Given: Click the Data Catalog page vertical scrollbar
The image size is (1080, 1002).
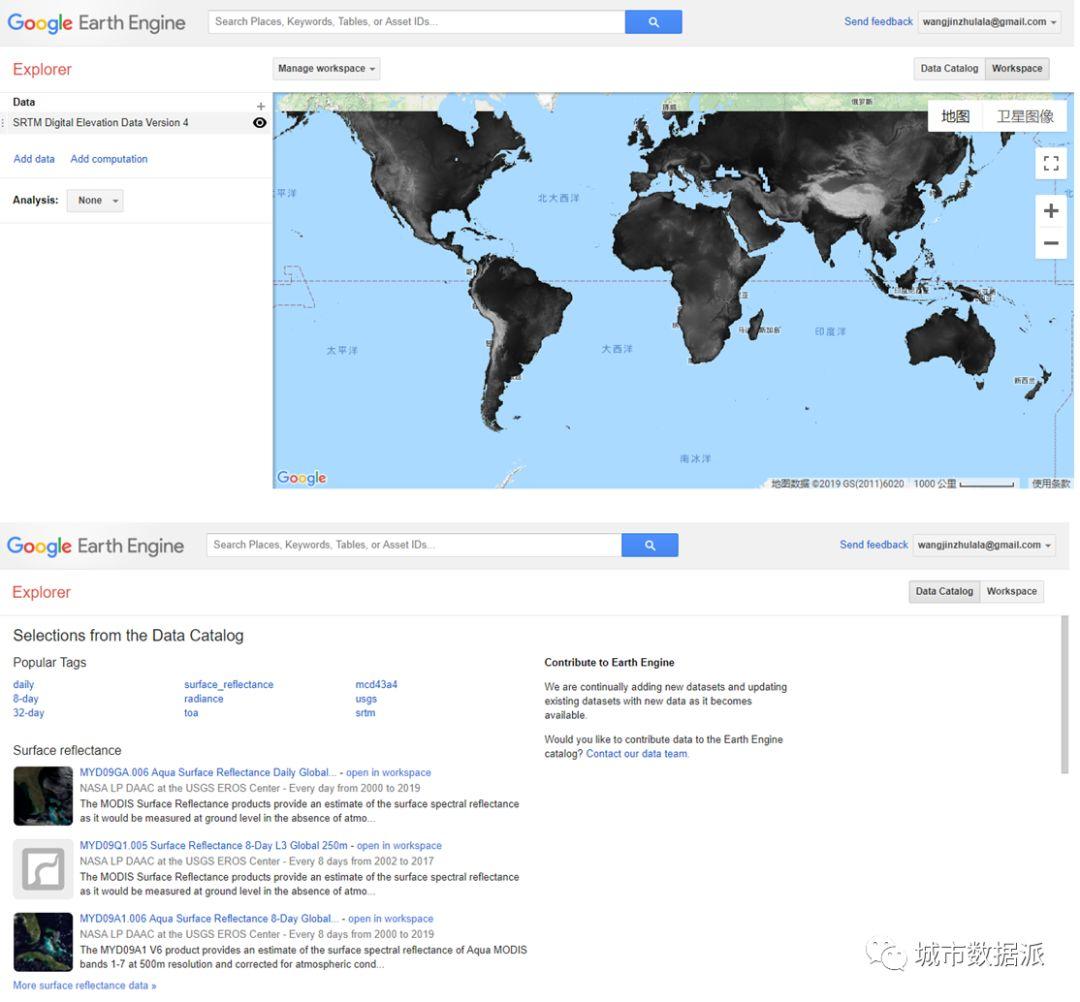Looking at the screenshot, I should pos(1064,695).
